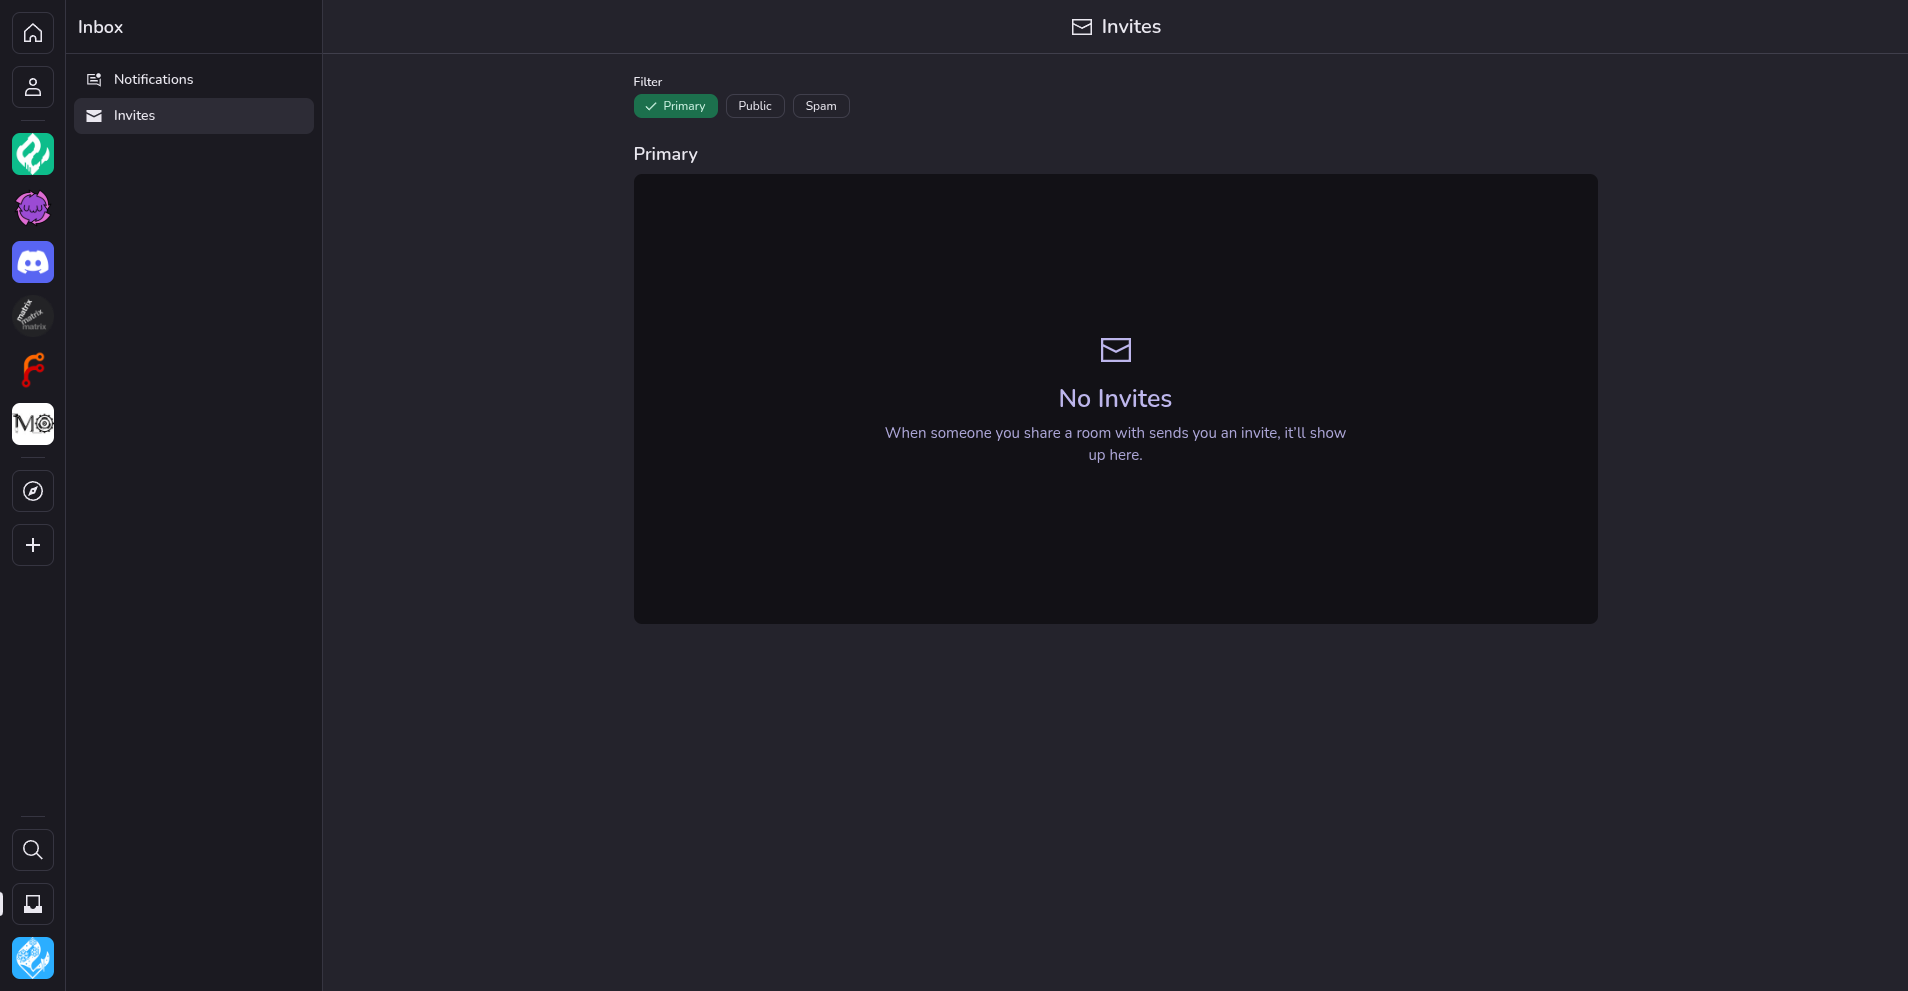Click the No Invites placeholder envelope
This screenshot has height=991, width=1908.
(1115, 350)
